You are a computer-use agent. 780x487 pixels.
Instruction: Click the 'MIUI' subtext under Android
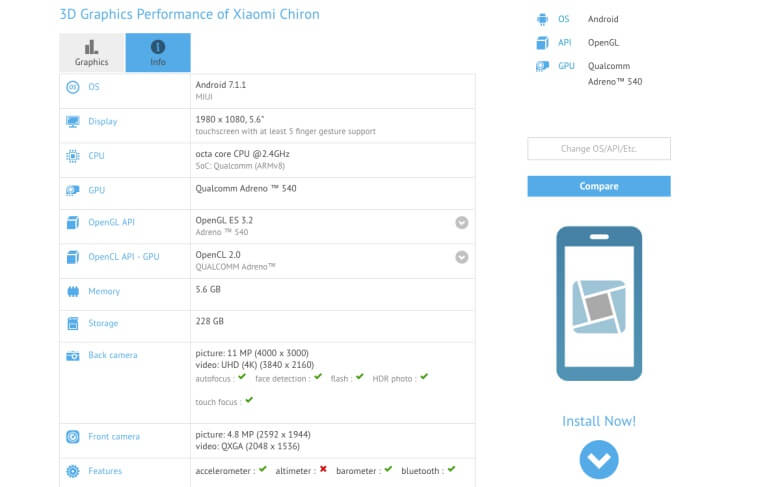(204, 97)
